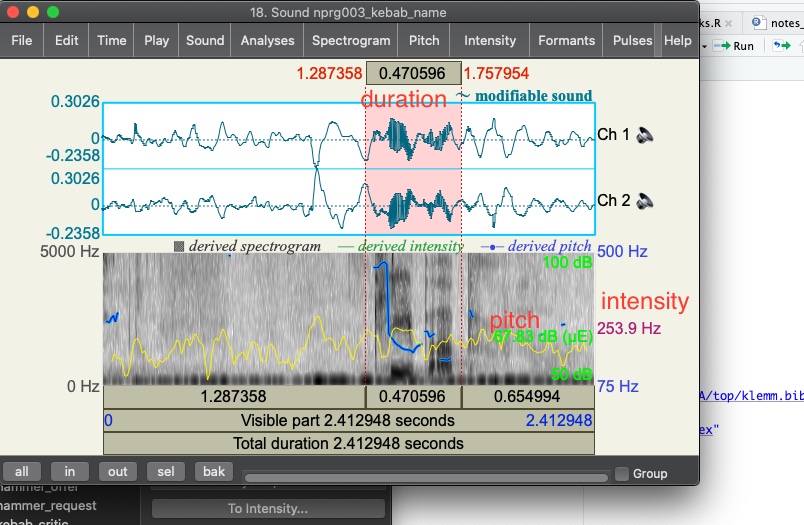Click the 'out' zoom out button
The height and width of the screenshot is (525, 804).
(118, 471)
